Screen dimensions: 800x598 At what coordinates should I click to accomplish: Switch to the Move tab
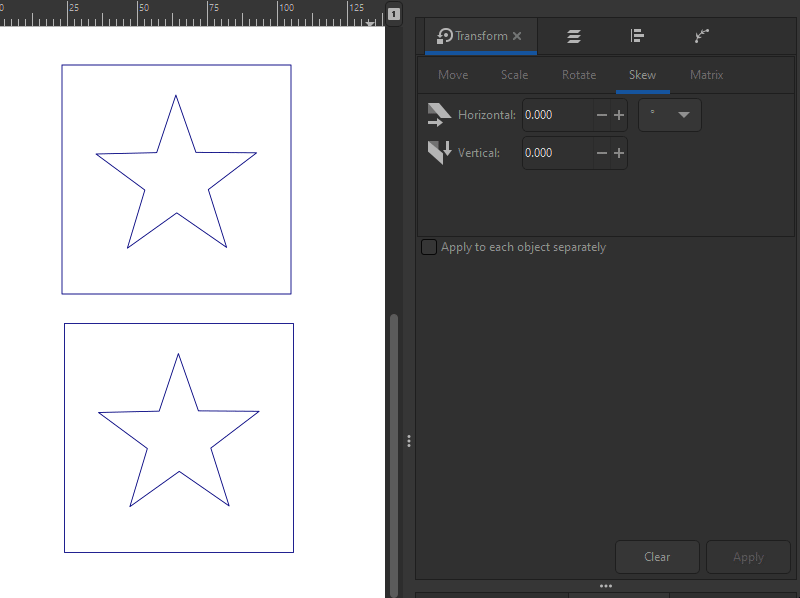[x=452, y=74]
